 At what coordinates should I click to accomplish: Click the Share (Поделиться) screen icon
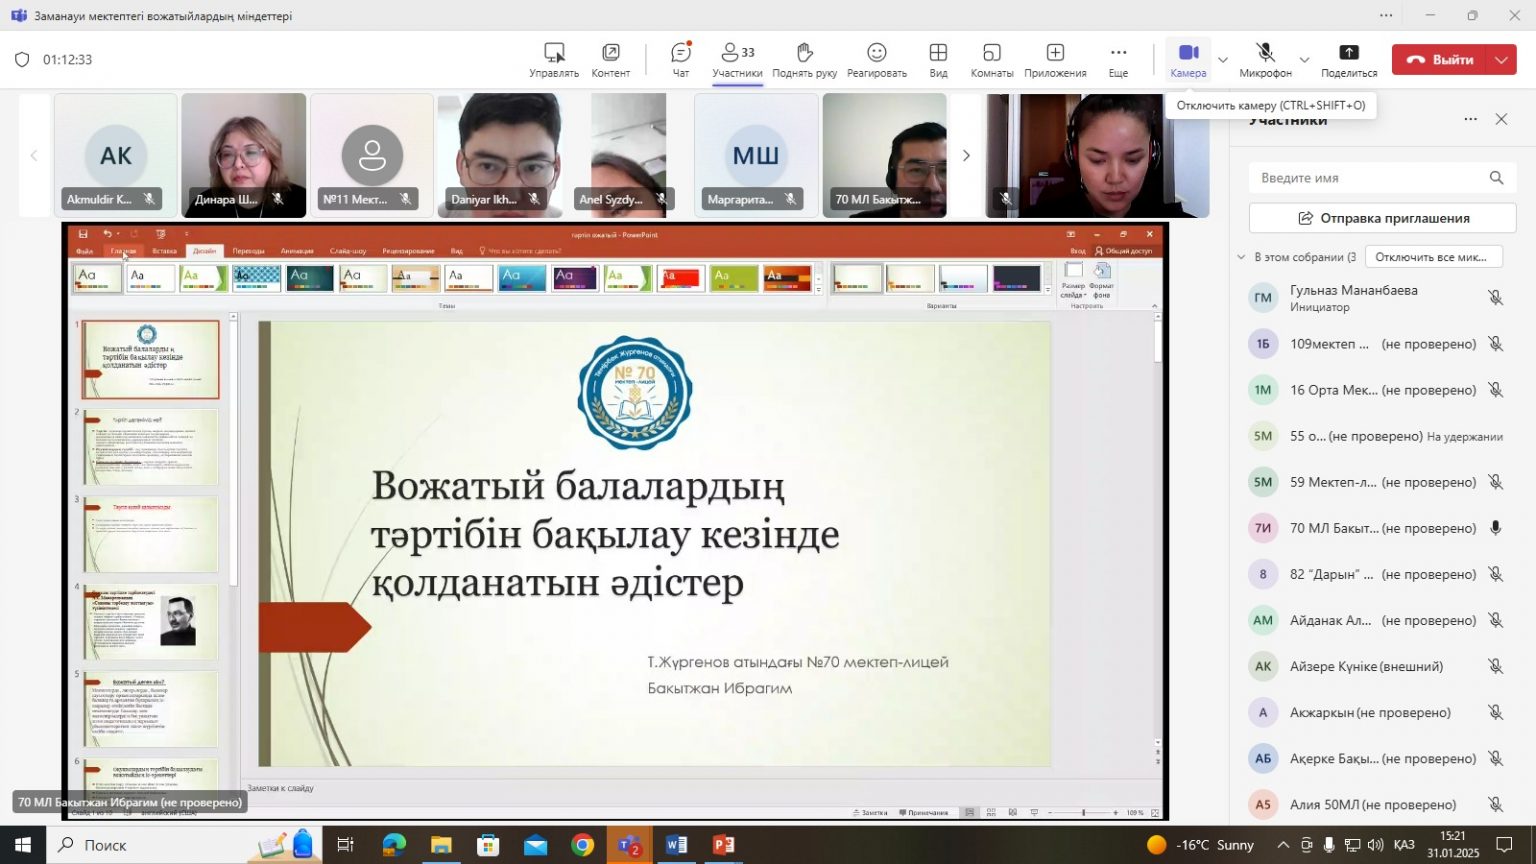tap(1348, 59)
